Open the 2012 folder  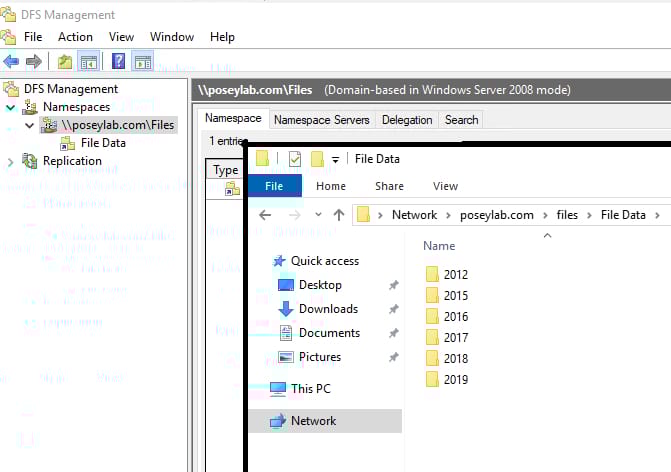[x=447, y=274]
